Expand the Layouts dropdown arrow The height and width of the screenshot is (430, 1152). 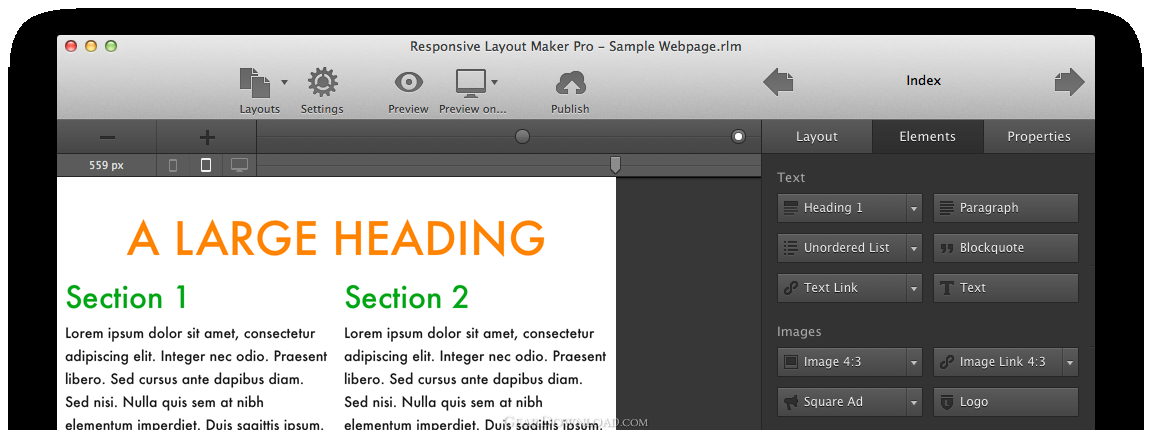(x=284, y=82)
